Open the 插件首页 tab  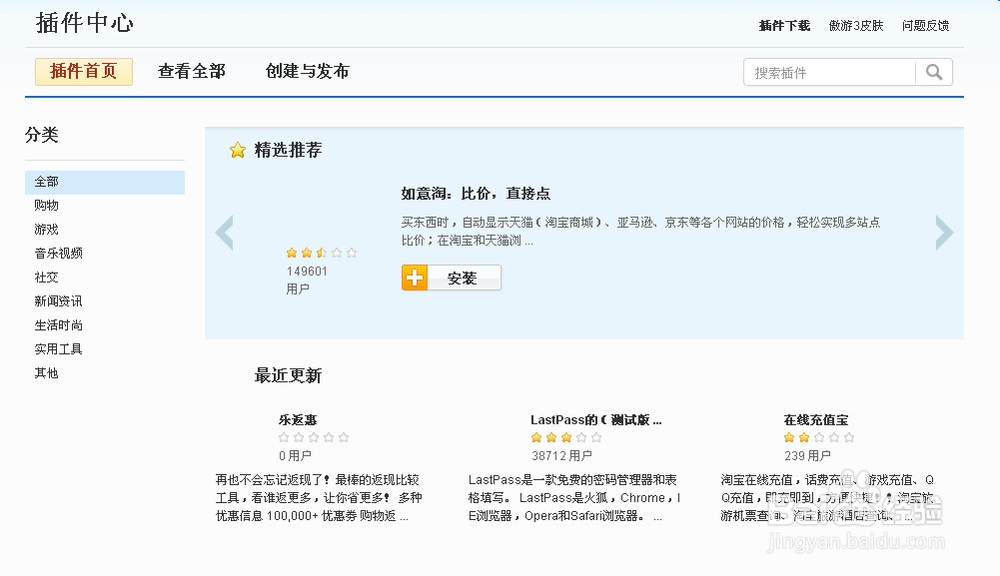84,71
